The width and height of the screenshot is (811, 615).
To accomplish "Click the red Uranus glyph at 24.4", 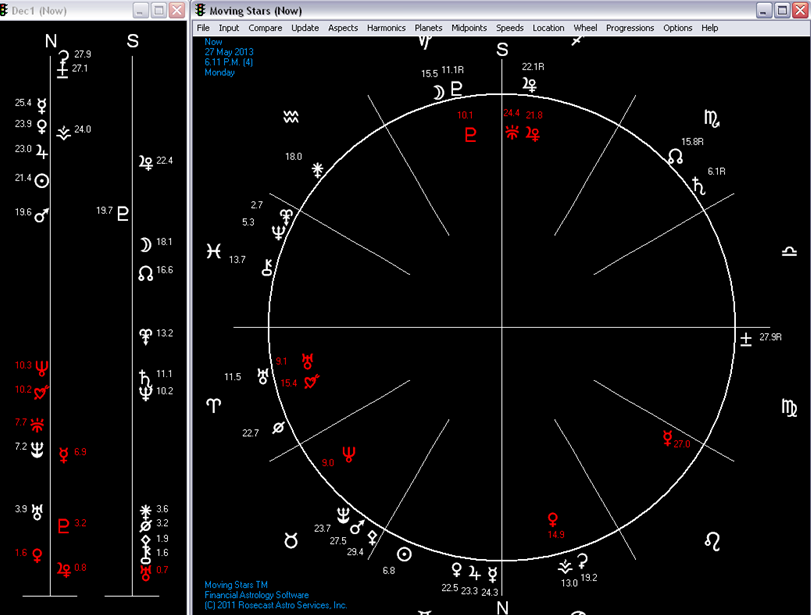I will 512,132.
